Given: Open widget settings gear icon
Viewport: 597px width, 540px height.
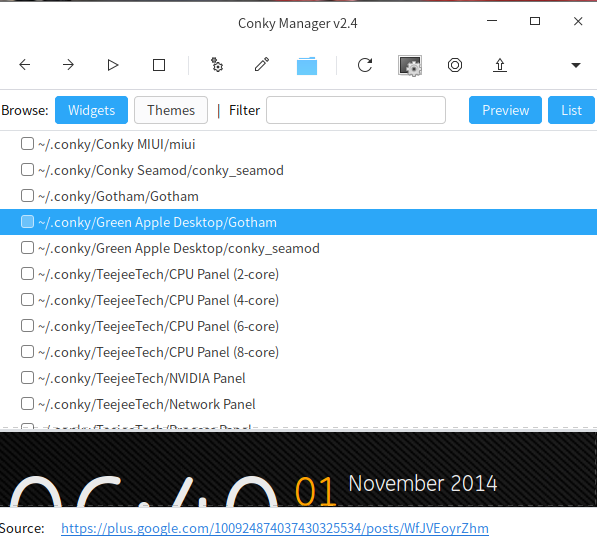Looking at the screenshot, I should tap(217, 65).
